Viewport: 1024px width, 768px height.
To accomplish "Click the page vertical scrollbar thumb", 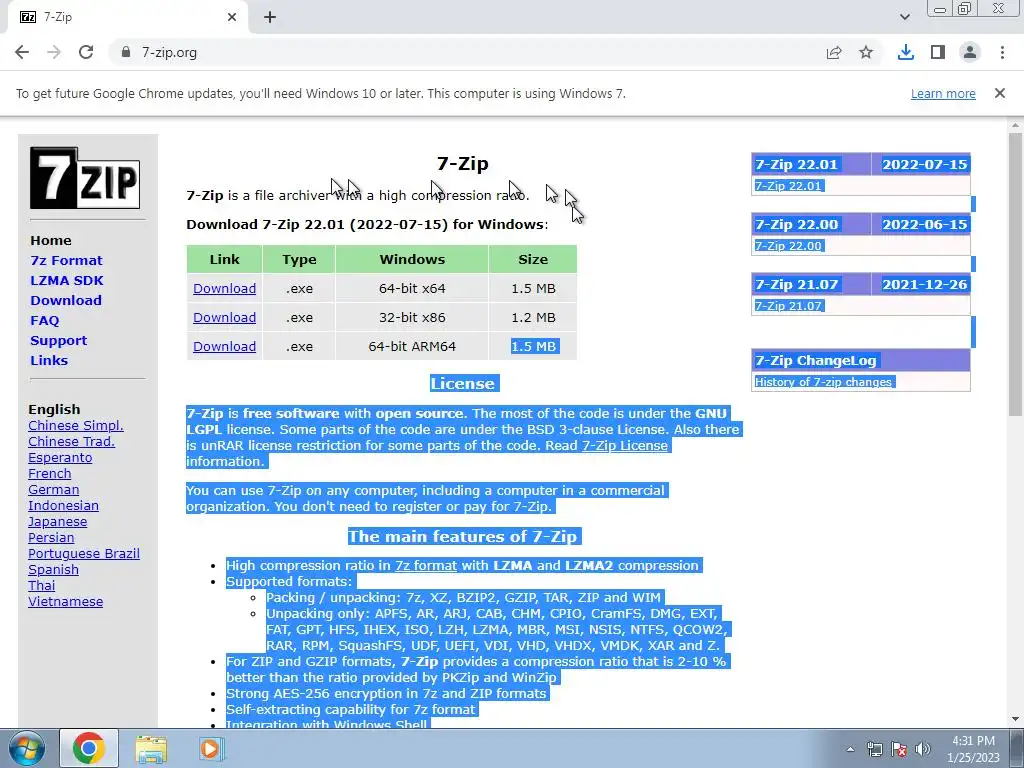I will click(1015, 274).
